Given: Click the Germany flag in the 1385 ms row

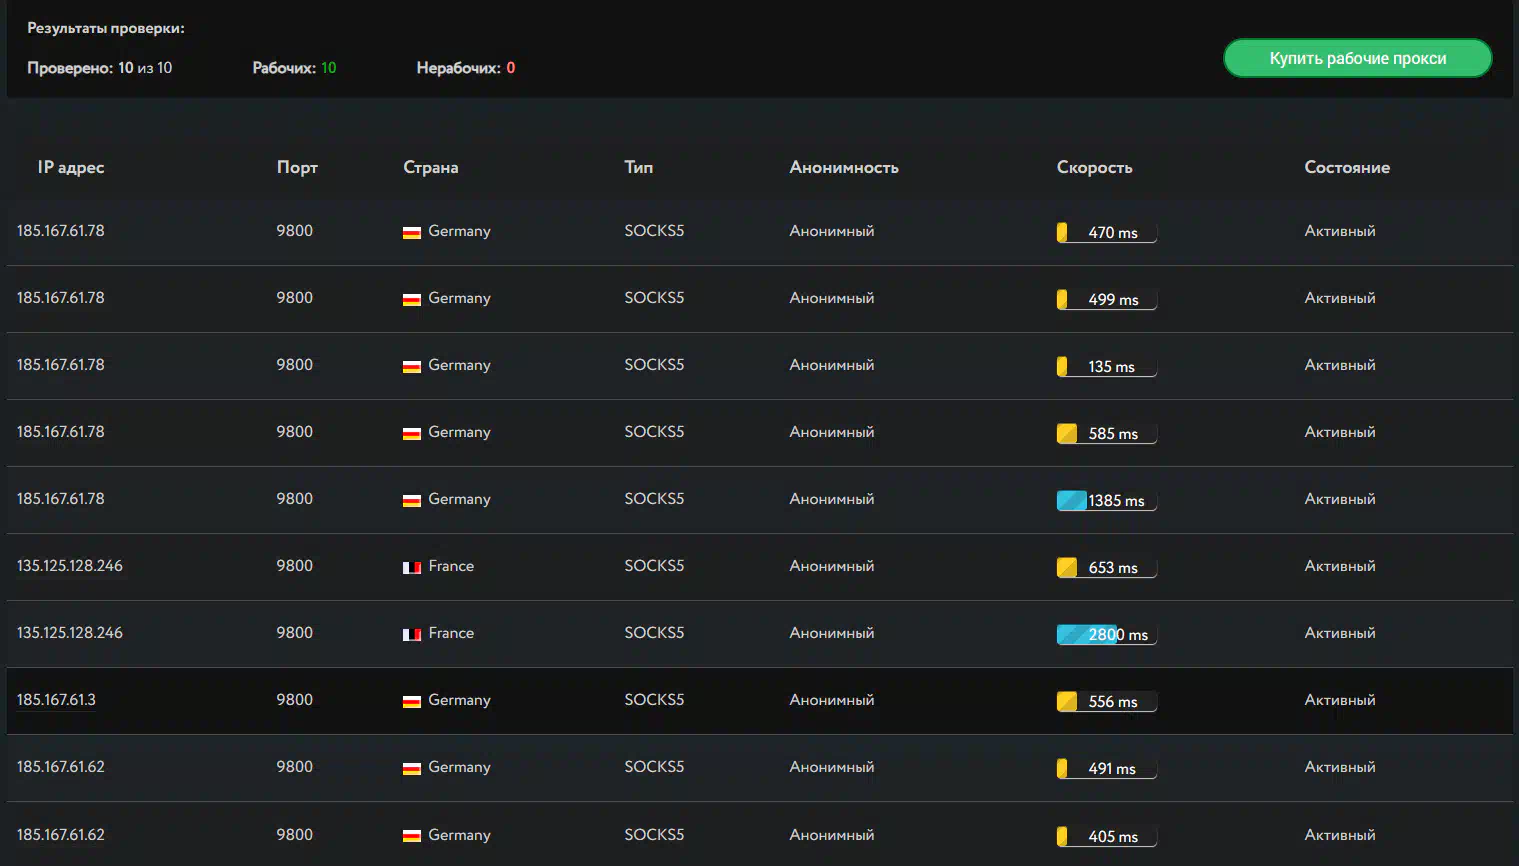Looking at the screenshot, I should pyautogui.click(x=411, y=500).
